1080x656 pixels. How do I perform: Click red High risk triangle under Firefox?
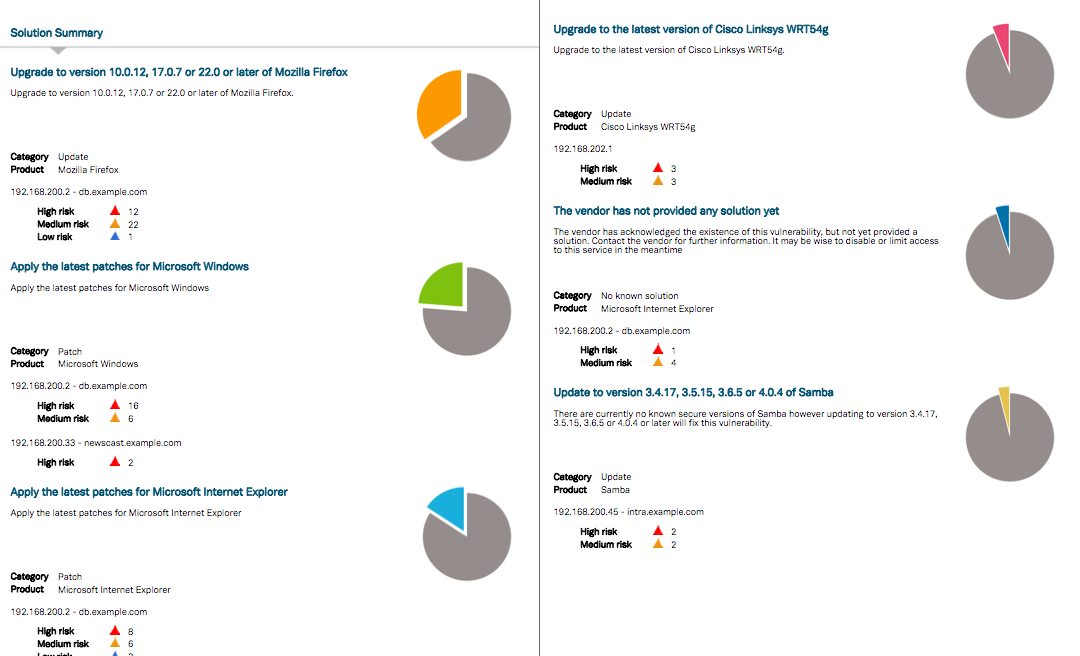pos(115,211)
